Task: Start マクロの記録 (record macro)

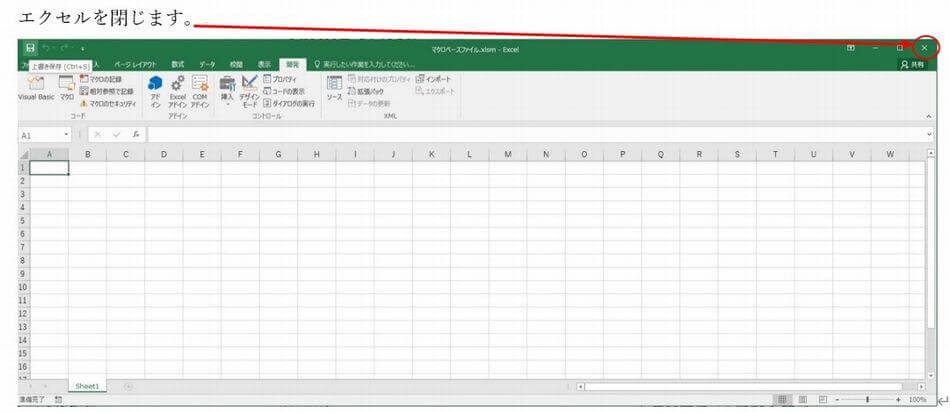Action: (x=101, y=79)
